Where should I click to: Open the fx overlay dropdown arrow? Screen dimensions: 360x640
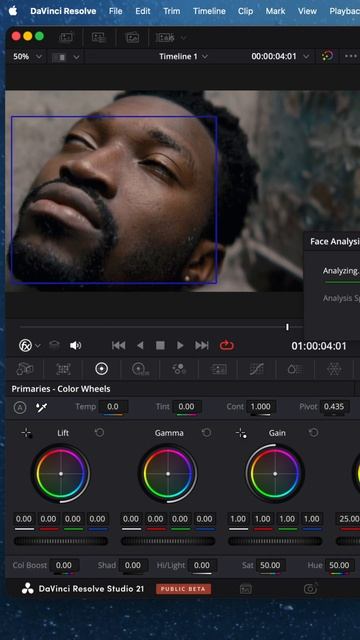[x=38, y=346]
